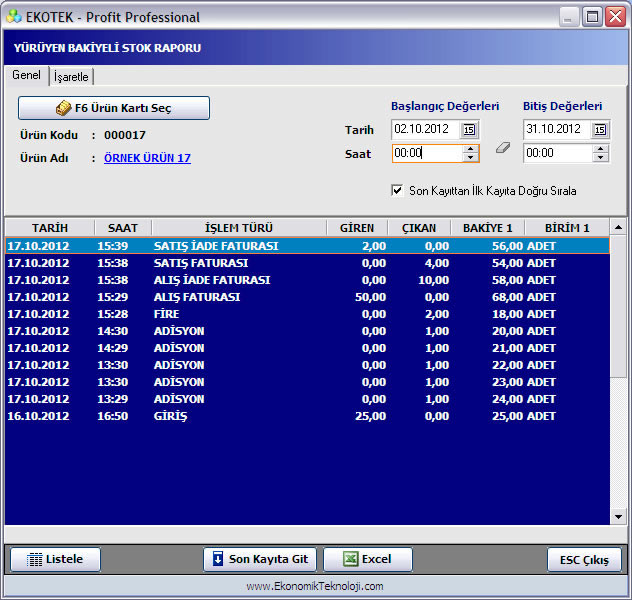
Task: Maximize the Profit Professional window
Action: 592,17
